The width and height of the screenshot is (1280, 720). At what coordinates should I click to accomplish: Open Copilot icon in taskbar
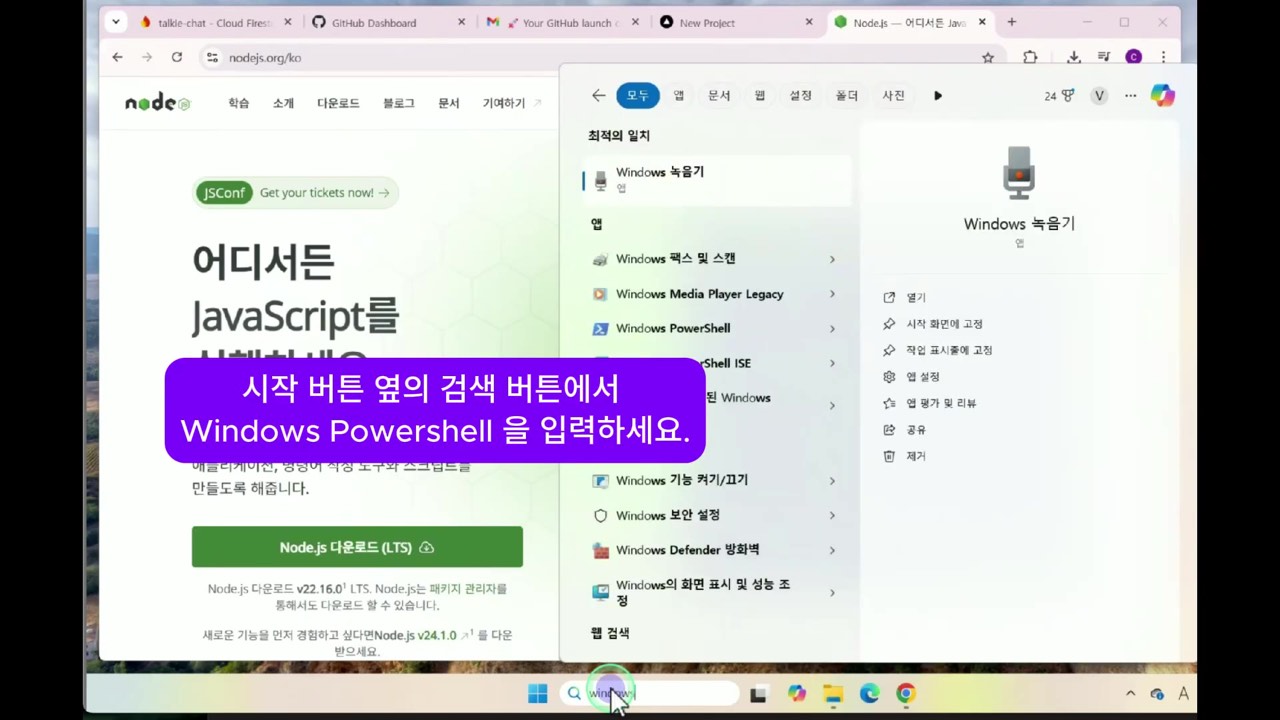point(796,694)
